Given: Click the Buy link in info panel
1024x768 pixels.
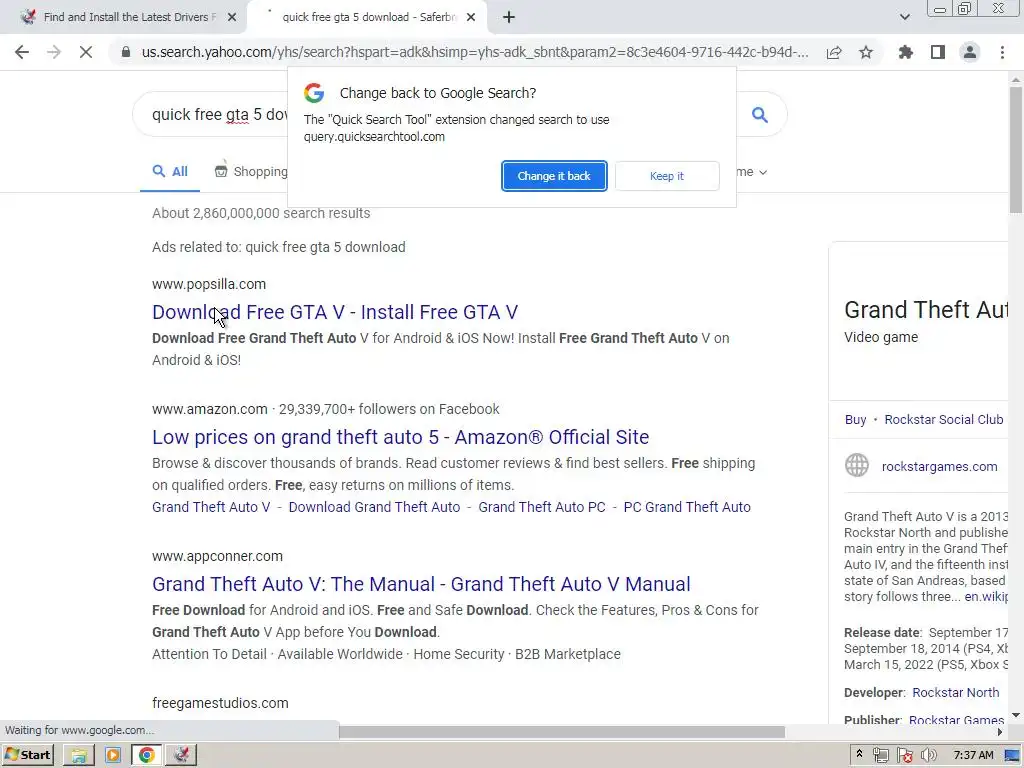Looking at the screenshot, I should (x=856, y=420).
